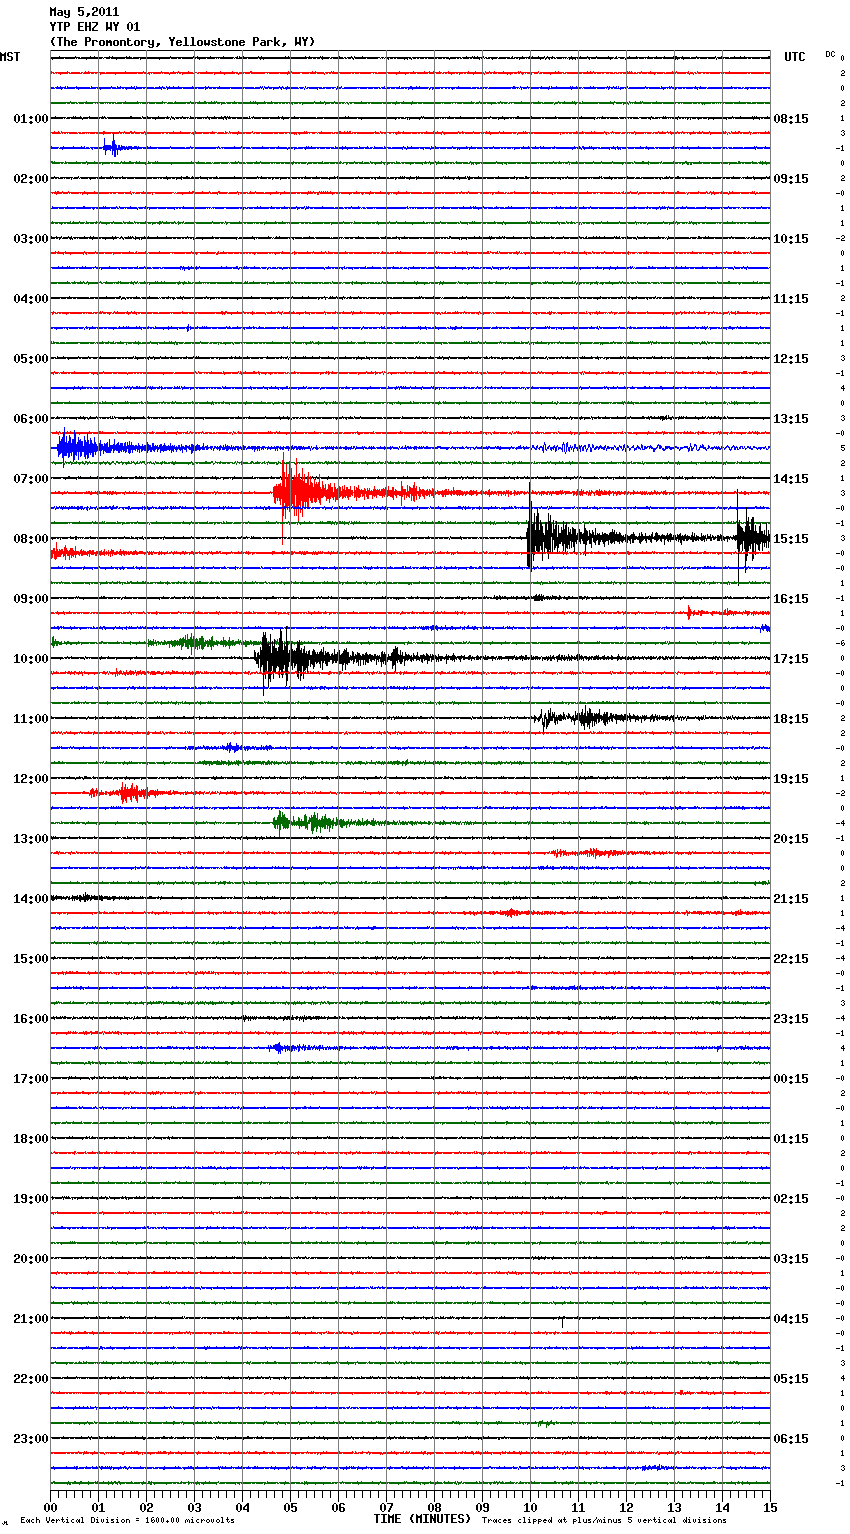Click the "18:15" UTC time label
Viewport: 850px width, 1534px height.
tap(791, 719)
